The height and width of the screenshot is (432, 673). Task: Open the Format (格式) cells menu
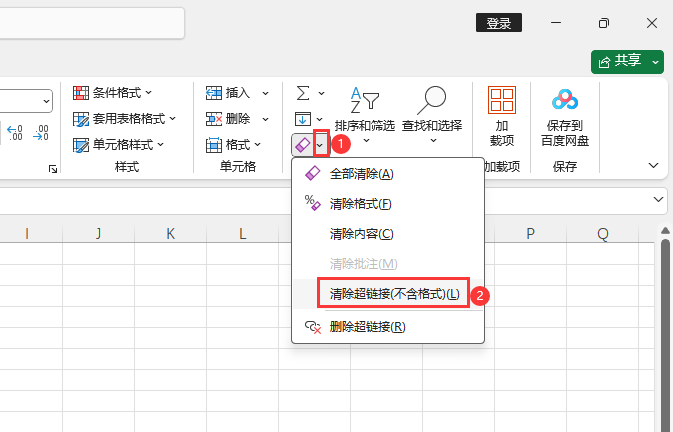click(234, 145)
